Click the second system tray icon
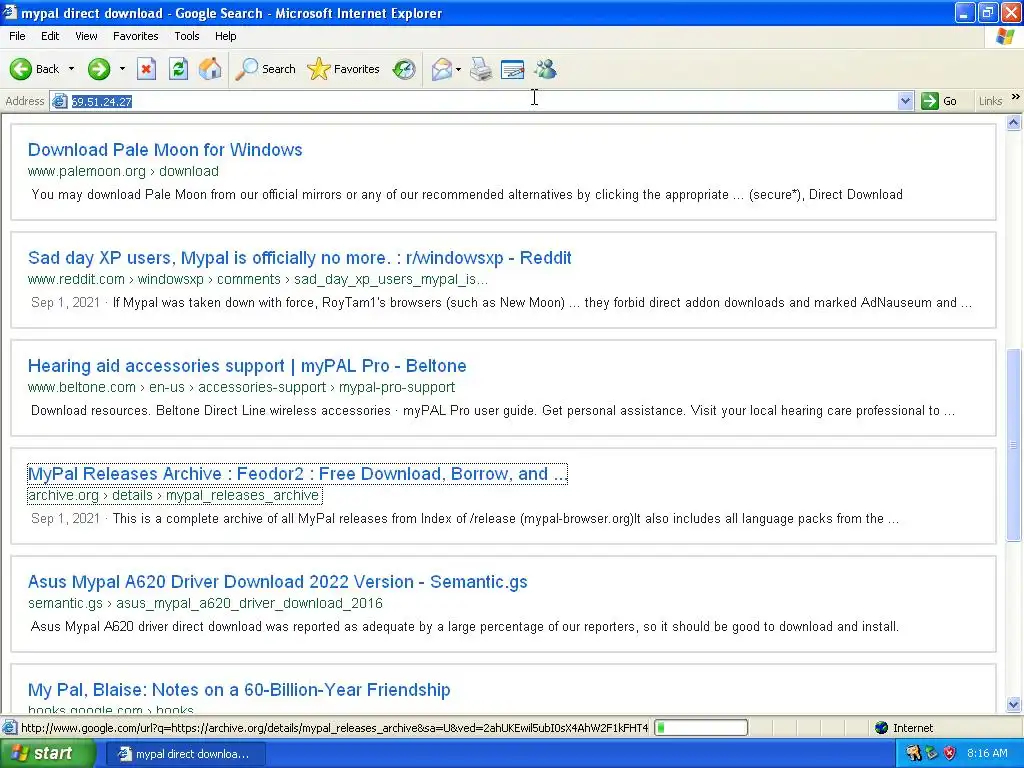The image size is (1024, 768). click(932, 754)
